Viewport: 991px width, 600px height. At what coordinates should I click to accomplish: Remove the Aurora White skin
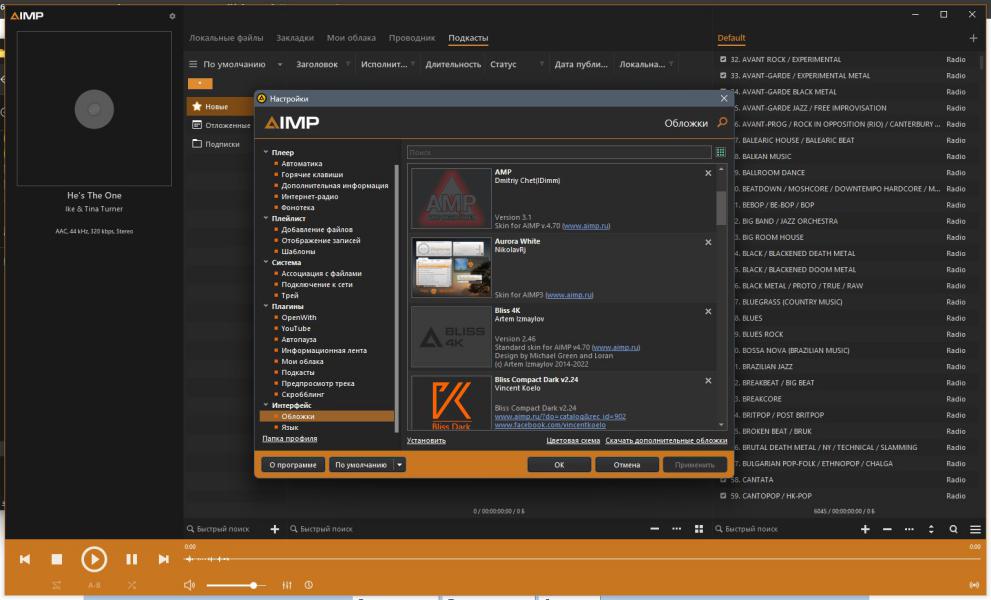pos(708,242)
